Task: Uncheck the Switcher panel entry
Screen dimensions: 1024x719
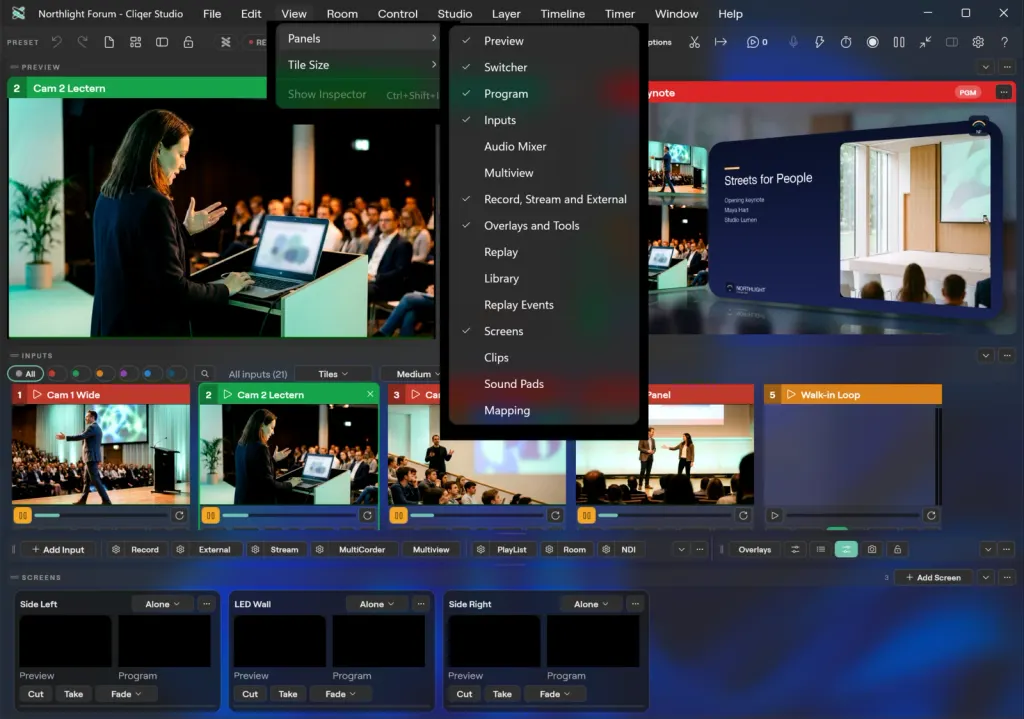Action: [x=543, y=67]
